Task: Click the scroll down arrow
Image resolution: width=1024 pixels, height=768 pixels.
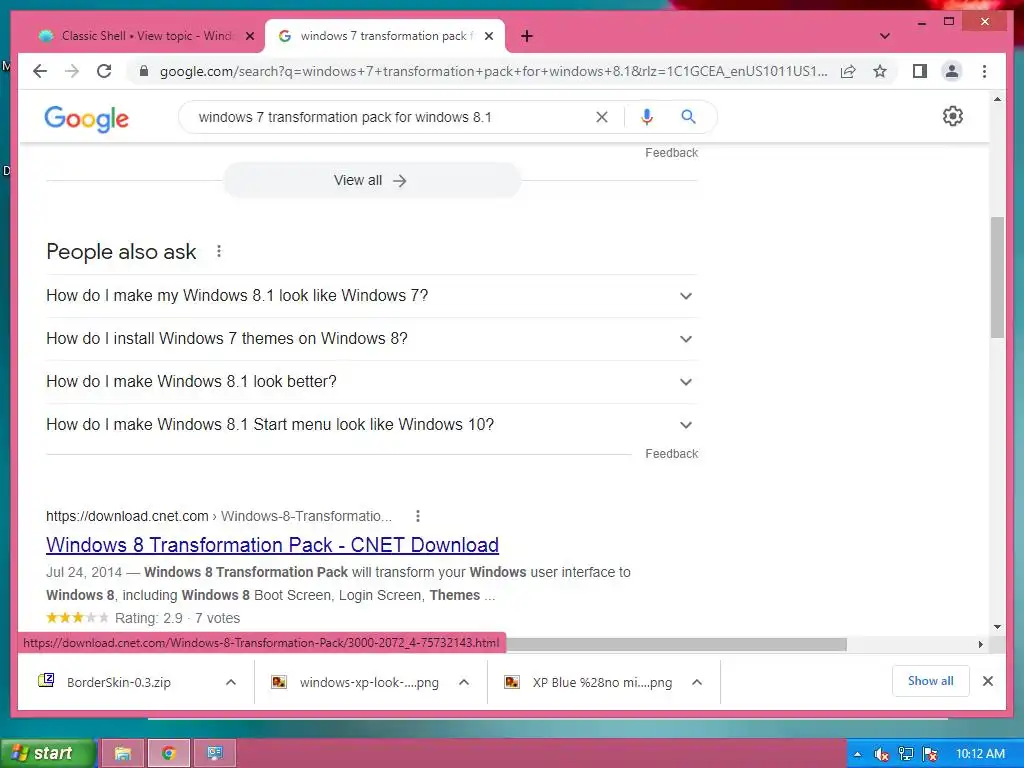Action: (x=997, y=627)
